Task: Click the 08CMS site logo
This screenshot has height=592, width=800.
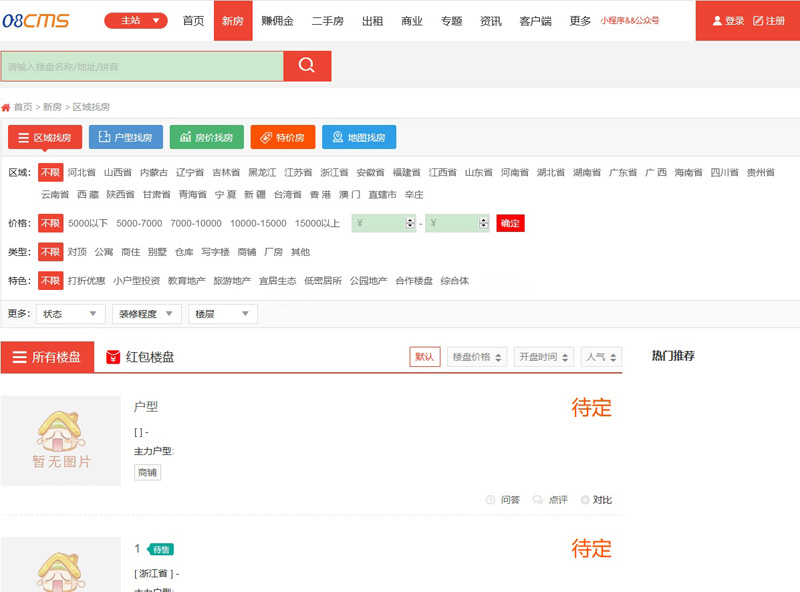Action: [36, 20]
